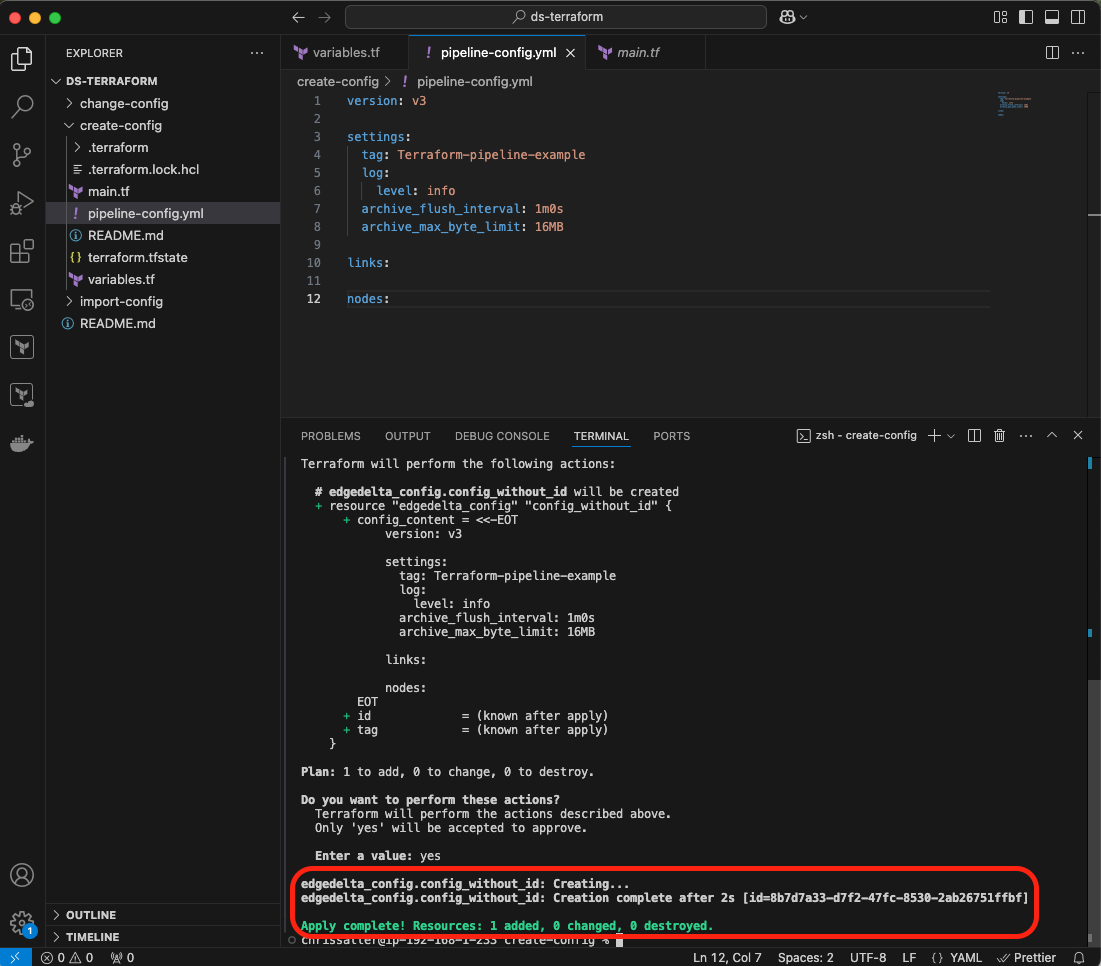Switch to the PROBLEMS panel tab
This screenshot has height=966, width=1101.
coord(330,436)
